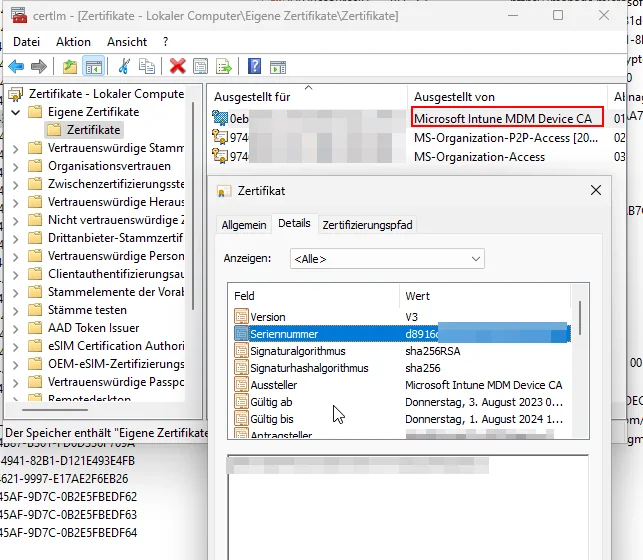Screen dimensions: 643x560
Task: Switch to the Allgemein tab
Action: (x=244, y=225)
